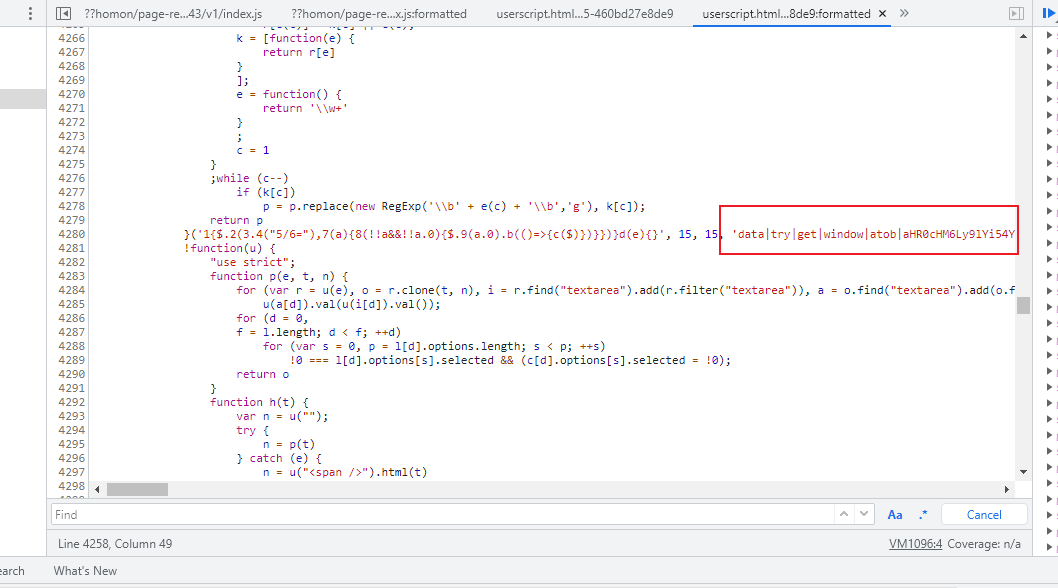Image resolution: width=1058 pixels, height=588 pixels.
Task: Close the userscript formatted tab
Action: click(881, 14)
